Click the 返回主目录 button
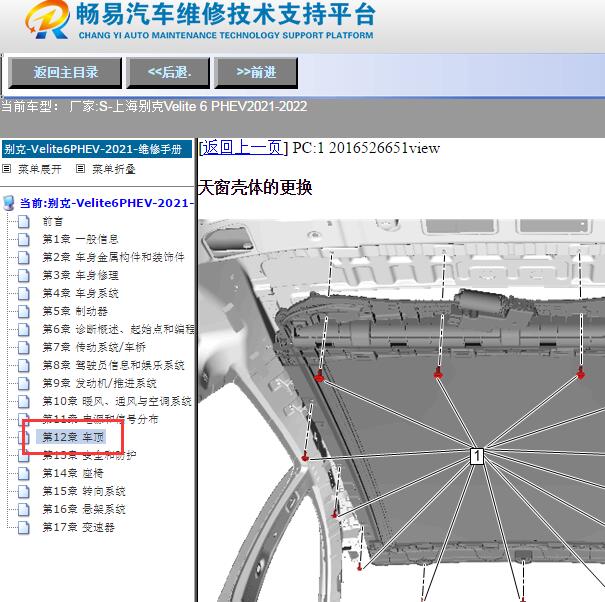The image size is (605, 602). click(65, 73)
